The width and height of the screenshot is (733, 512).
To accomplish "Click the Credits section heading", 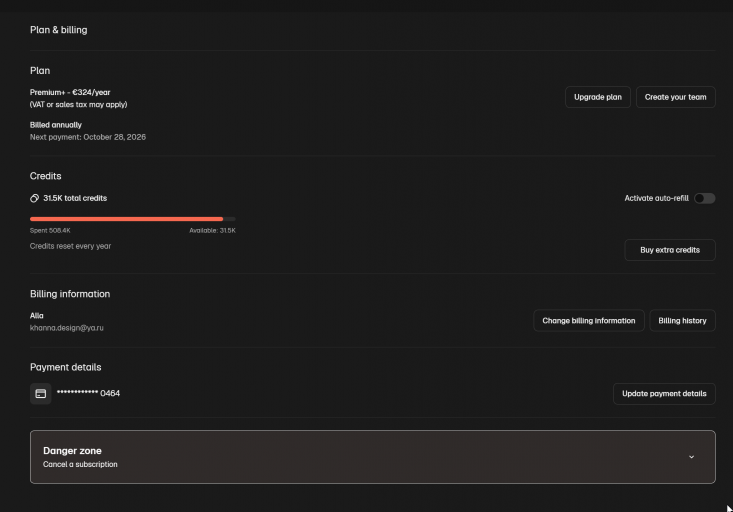I will 45,176.
